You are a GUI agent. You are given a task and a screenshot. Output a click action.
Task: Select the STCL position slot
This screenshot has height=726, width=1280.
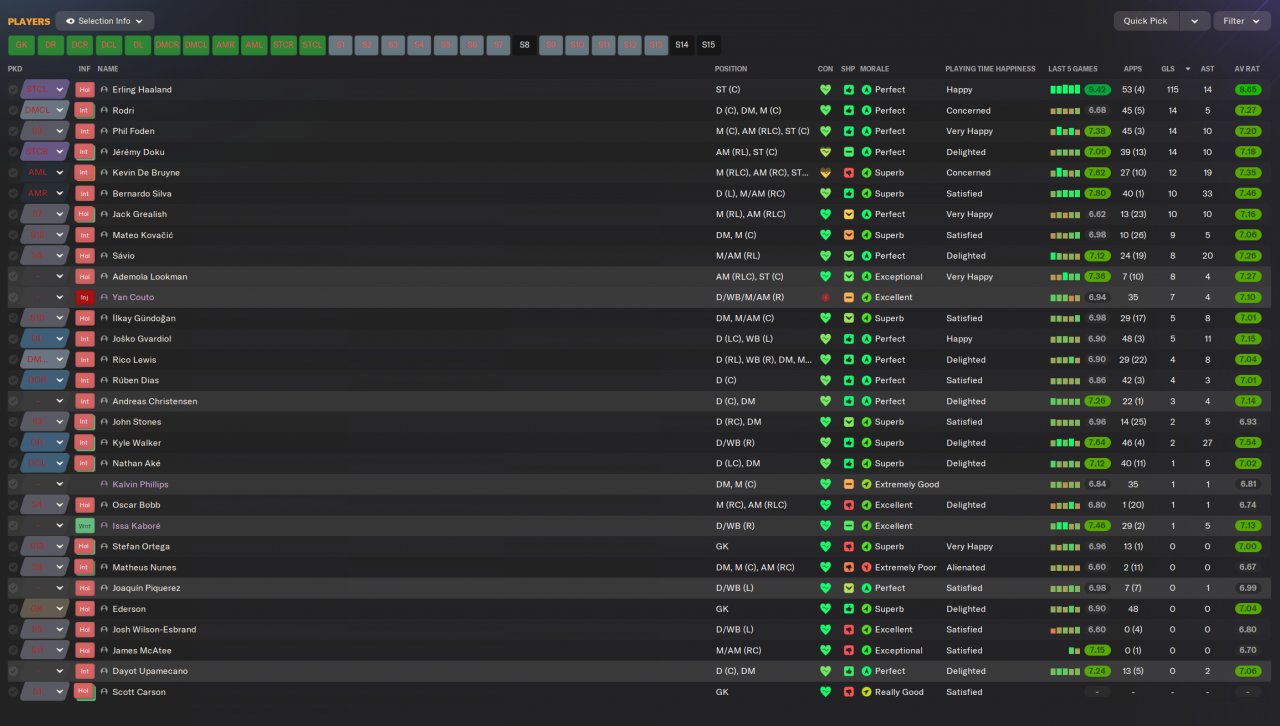[313, 45]
